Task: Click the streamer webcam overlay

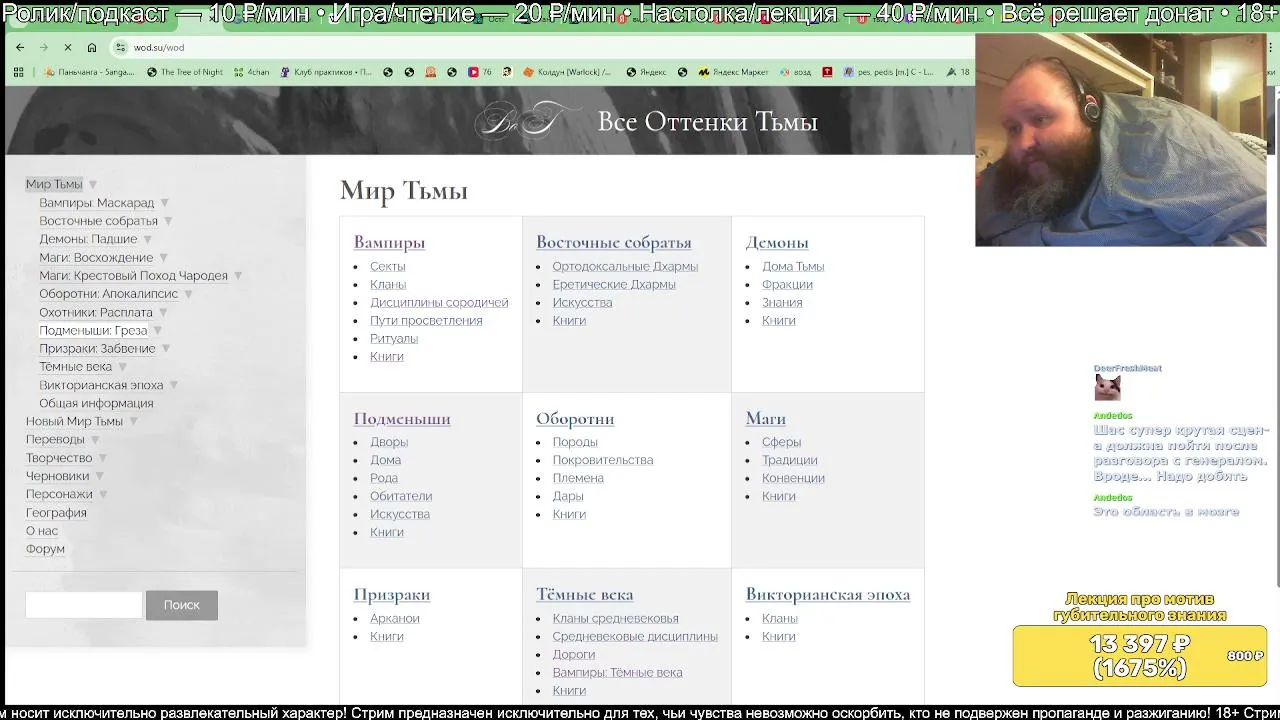Action: pyautogui.click(x=1120, y=140)
